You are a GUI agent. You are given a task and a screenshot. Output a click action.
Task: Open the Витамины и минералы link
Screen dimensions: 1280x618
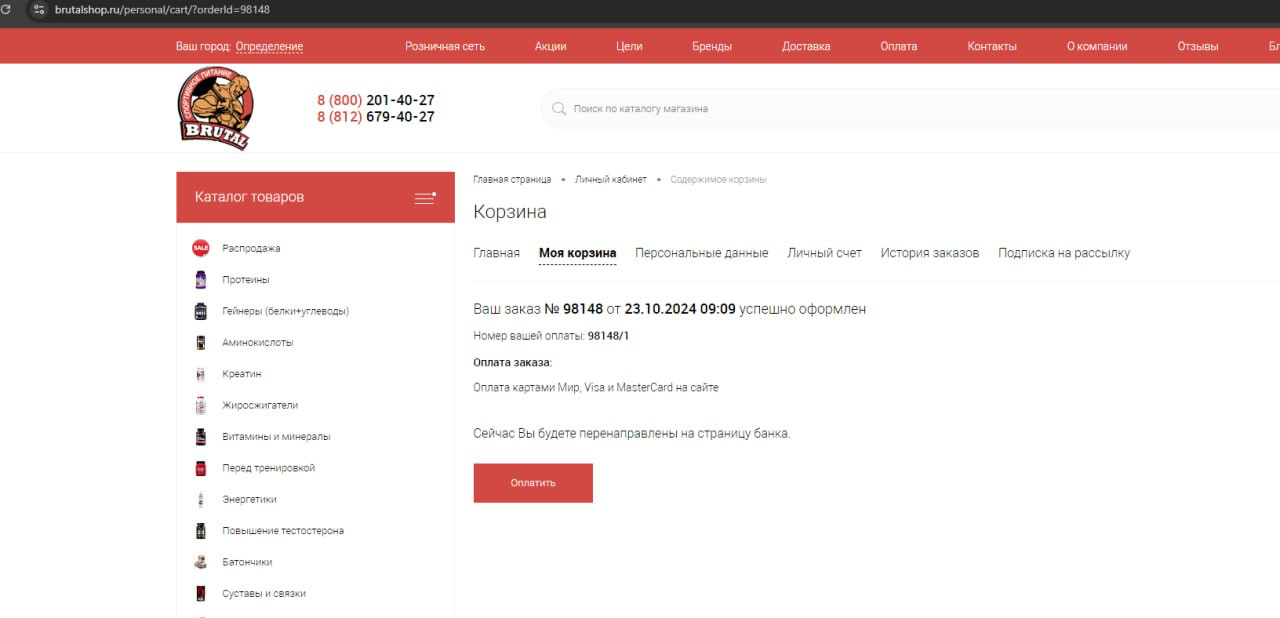[276, 437]
